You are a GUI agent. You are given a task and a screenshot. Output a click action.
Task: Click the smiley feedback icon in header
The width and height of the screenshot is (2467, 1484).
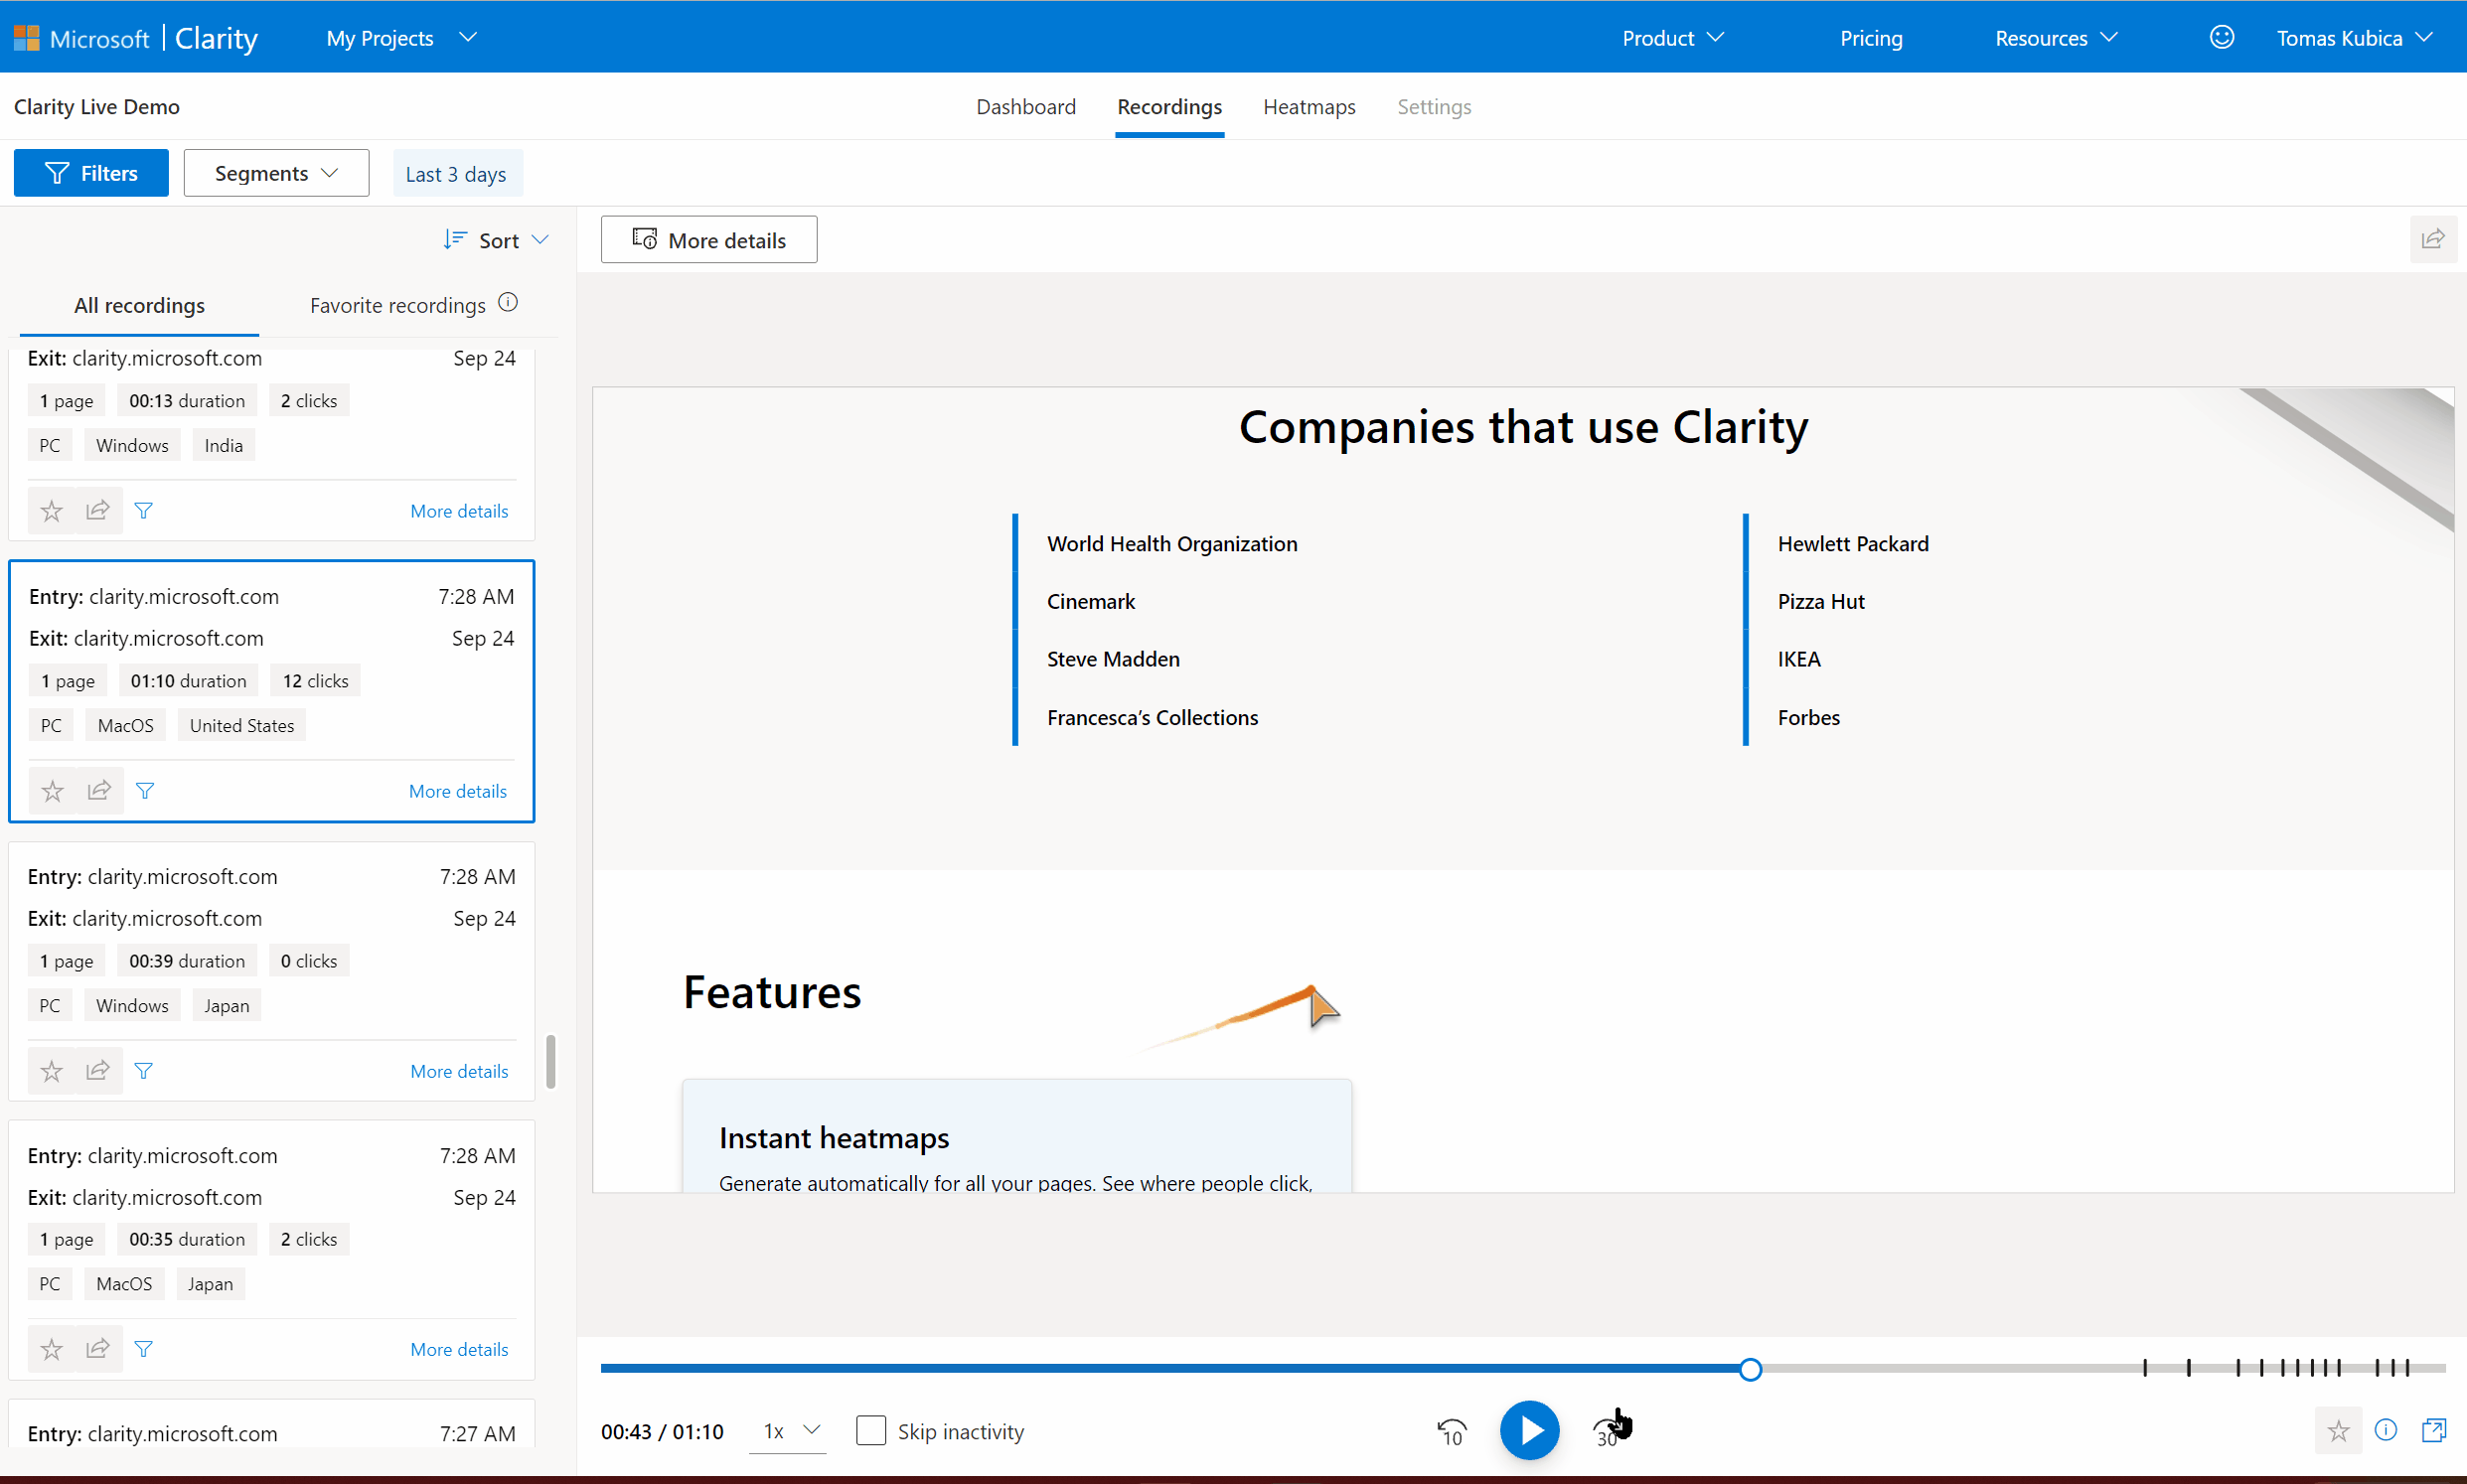pyautogui.click(x=2221, y=38)
